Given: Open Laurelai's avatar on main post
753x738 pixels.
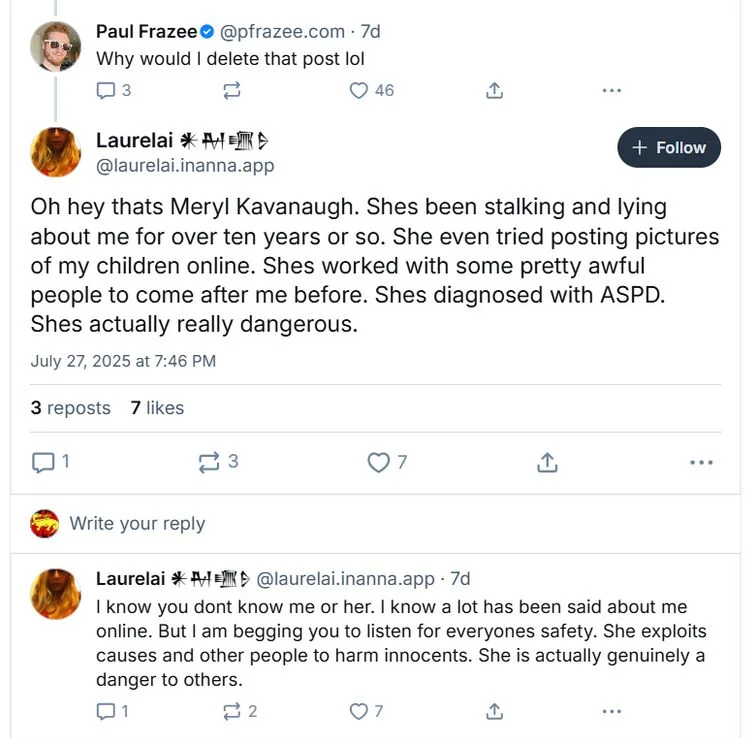Looking at the screenshot, I should click(56, 152).
